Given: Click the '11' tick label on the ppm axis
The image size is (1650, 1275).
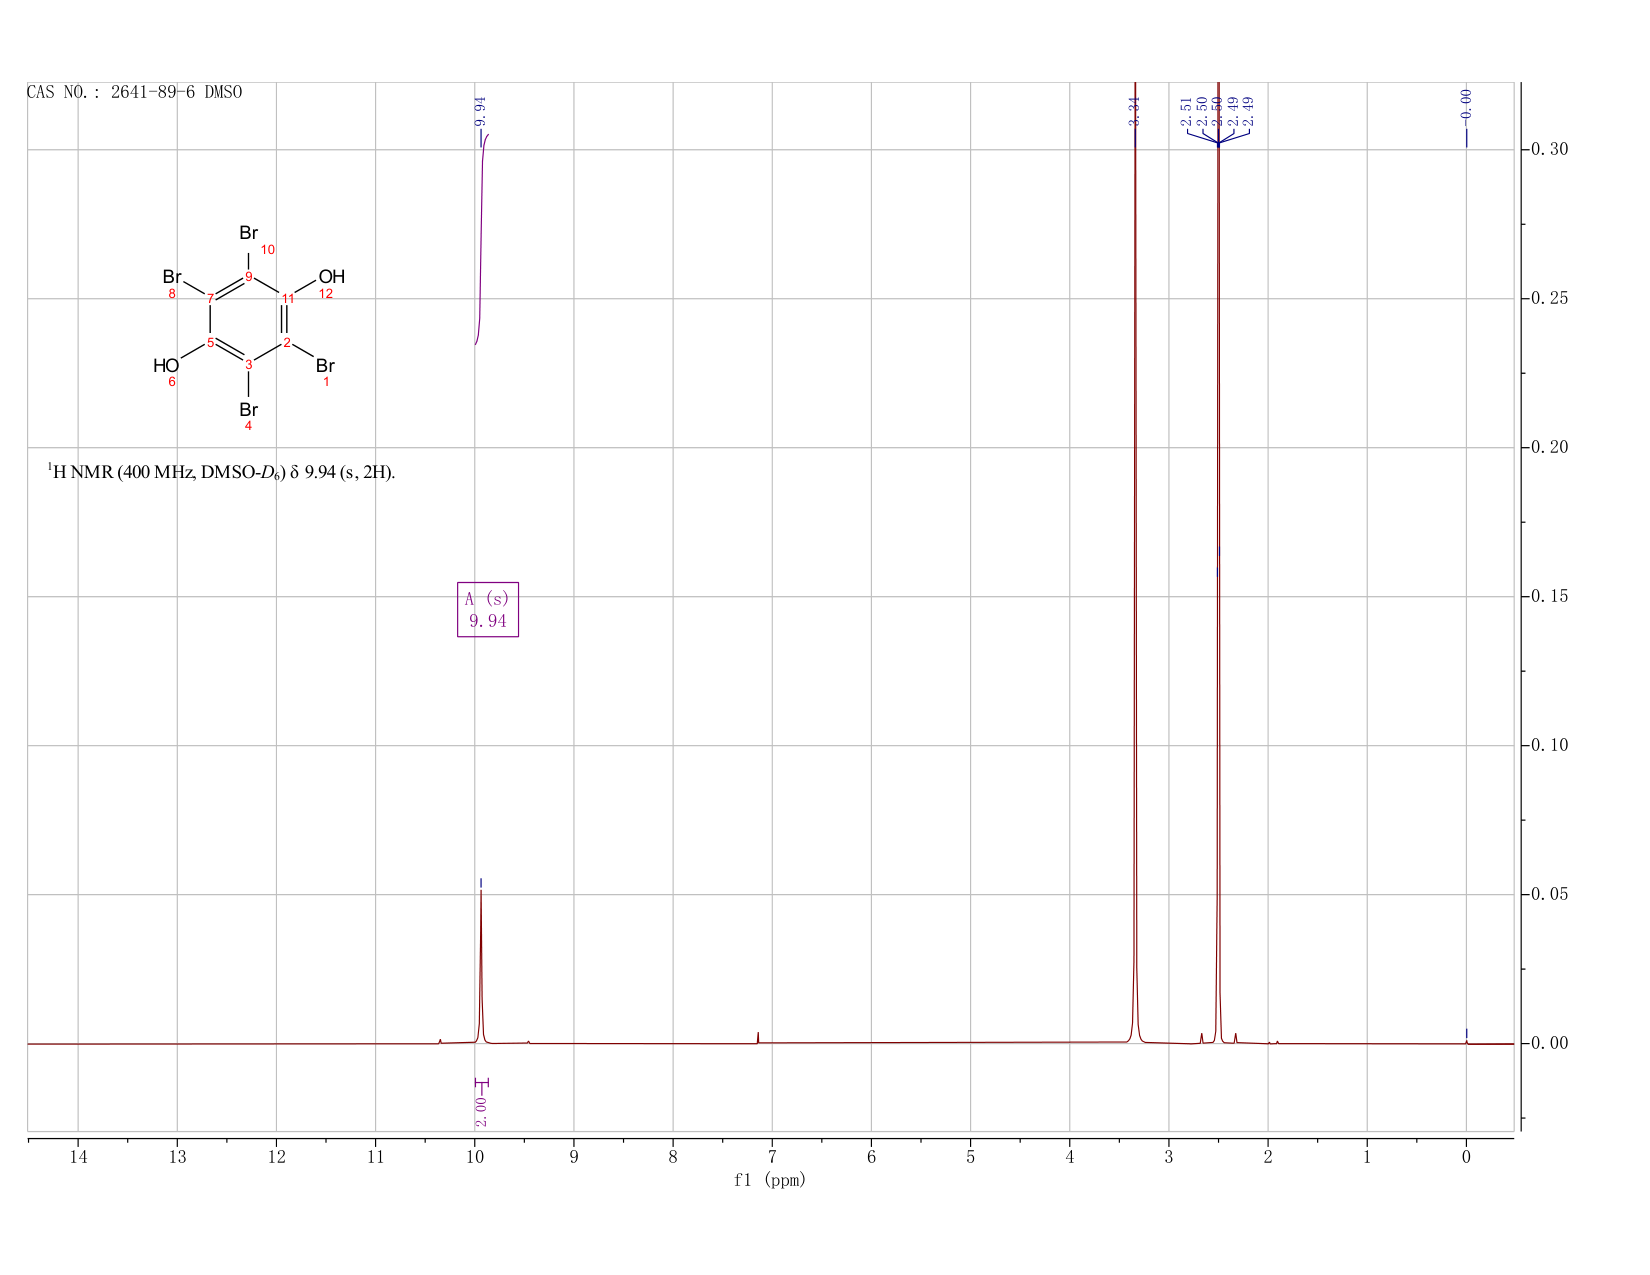Looking at the screenshot, I should pyautogui.click(x=375, y=1157).
